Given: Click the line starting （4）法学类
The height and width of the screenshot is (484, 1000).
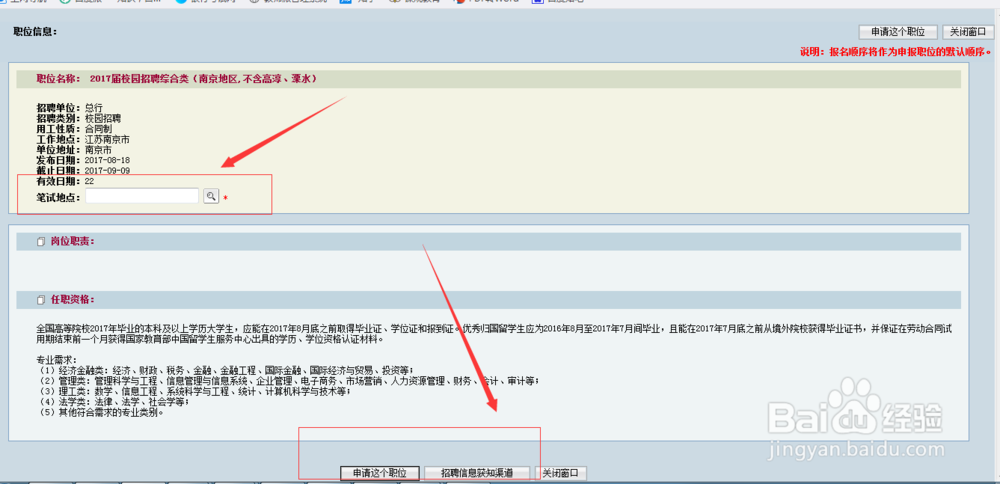Looking at the screenshot, I should (113, 402).
